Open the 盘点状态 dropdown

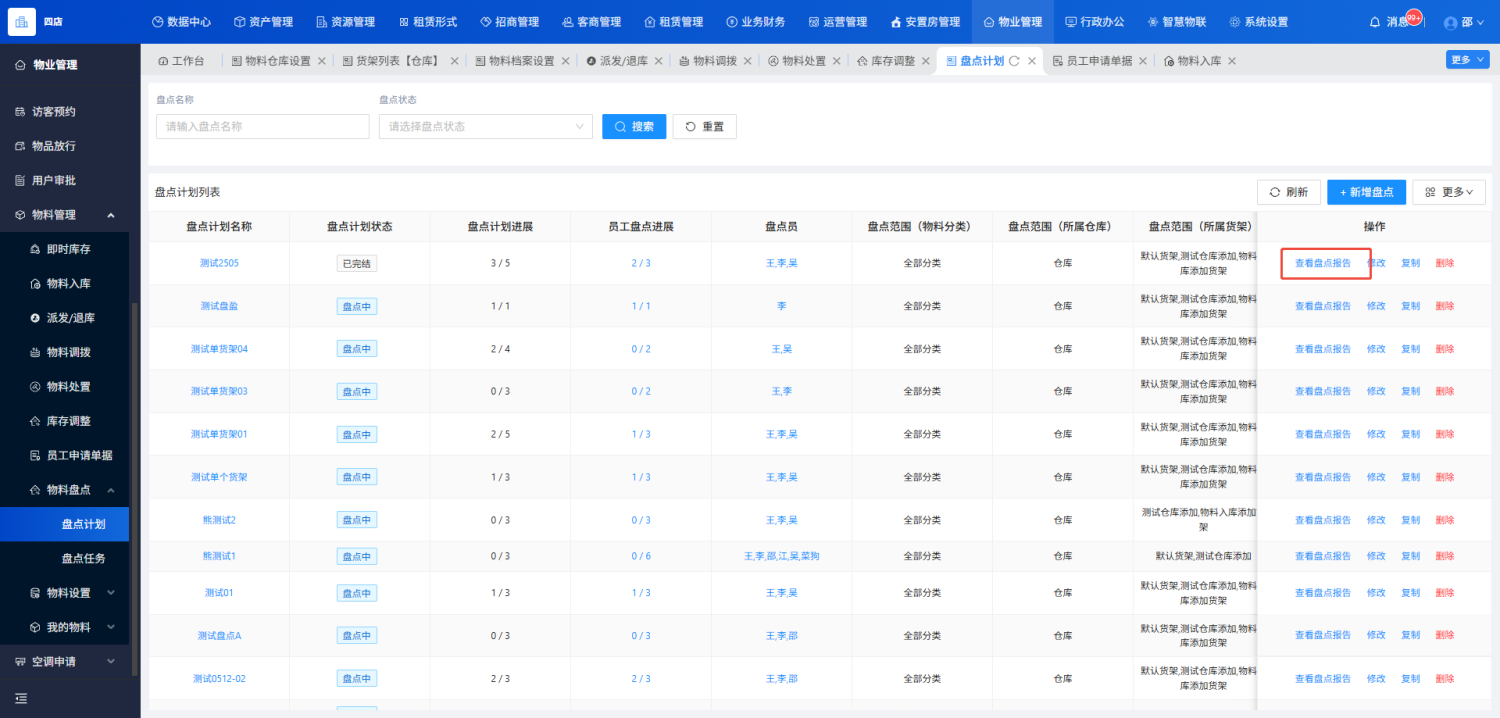pyautogui.click(x=486, y=127)
